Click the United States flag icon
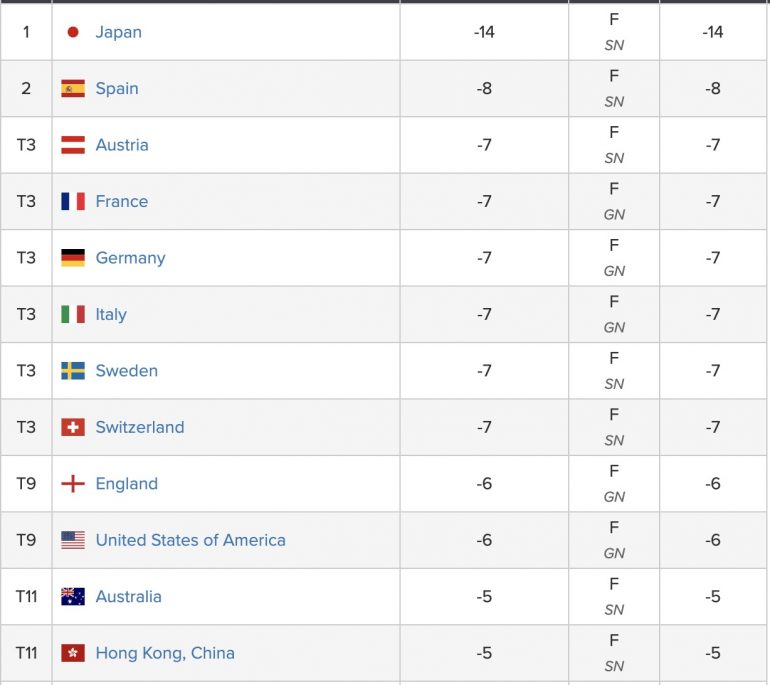Viewport: 770px width, 685px height. [73, 540]
